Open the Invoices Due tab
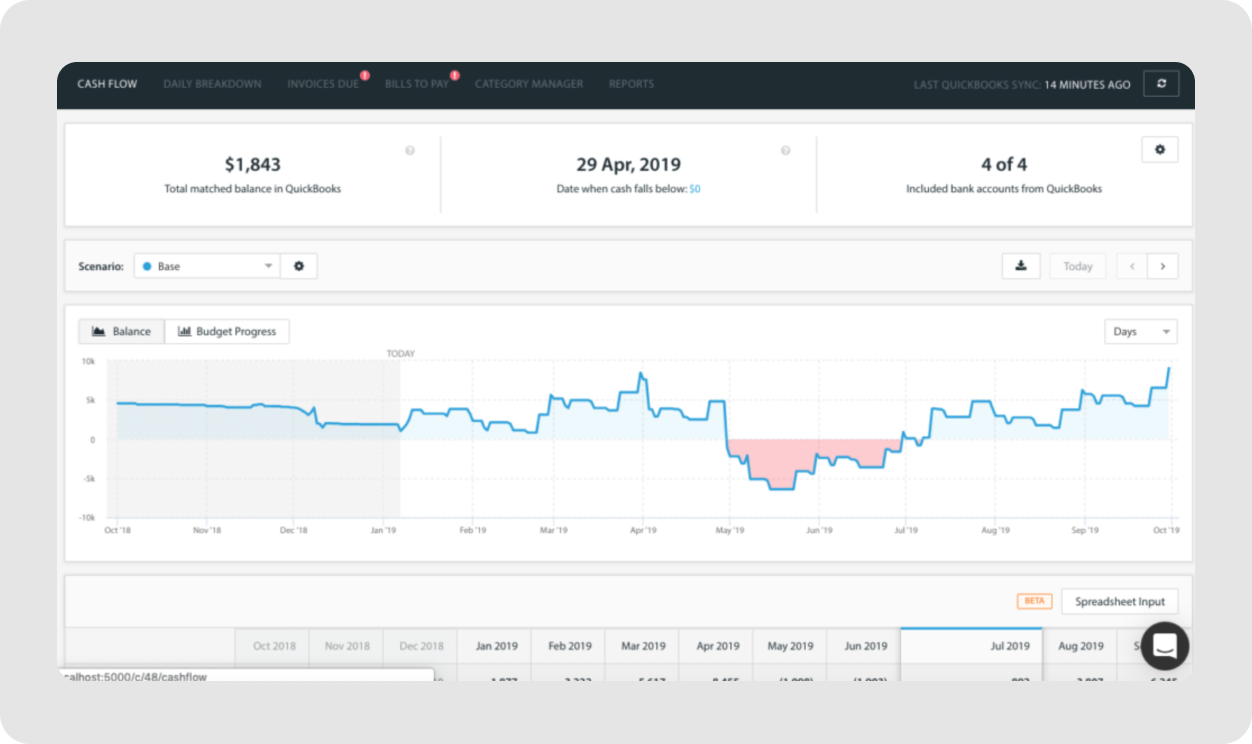This screenshot has height=744, width=1252. 321,84
